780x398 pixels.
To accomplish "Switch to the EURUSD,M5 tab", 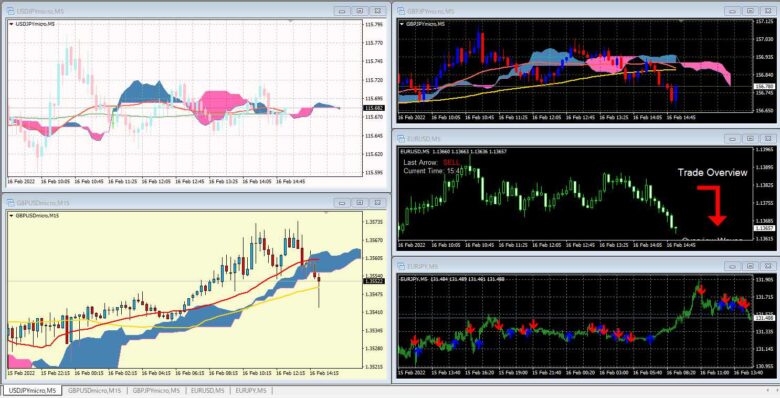I will [x=206, y=391].
